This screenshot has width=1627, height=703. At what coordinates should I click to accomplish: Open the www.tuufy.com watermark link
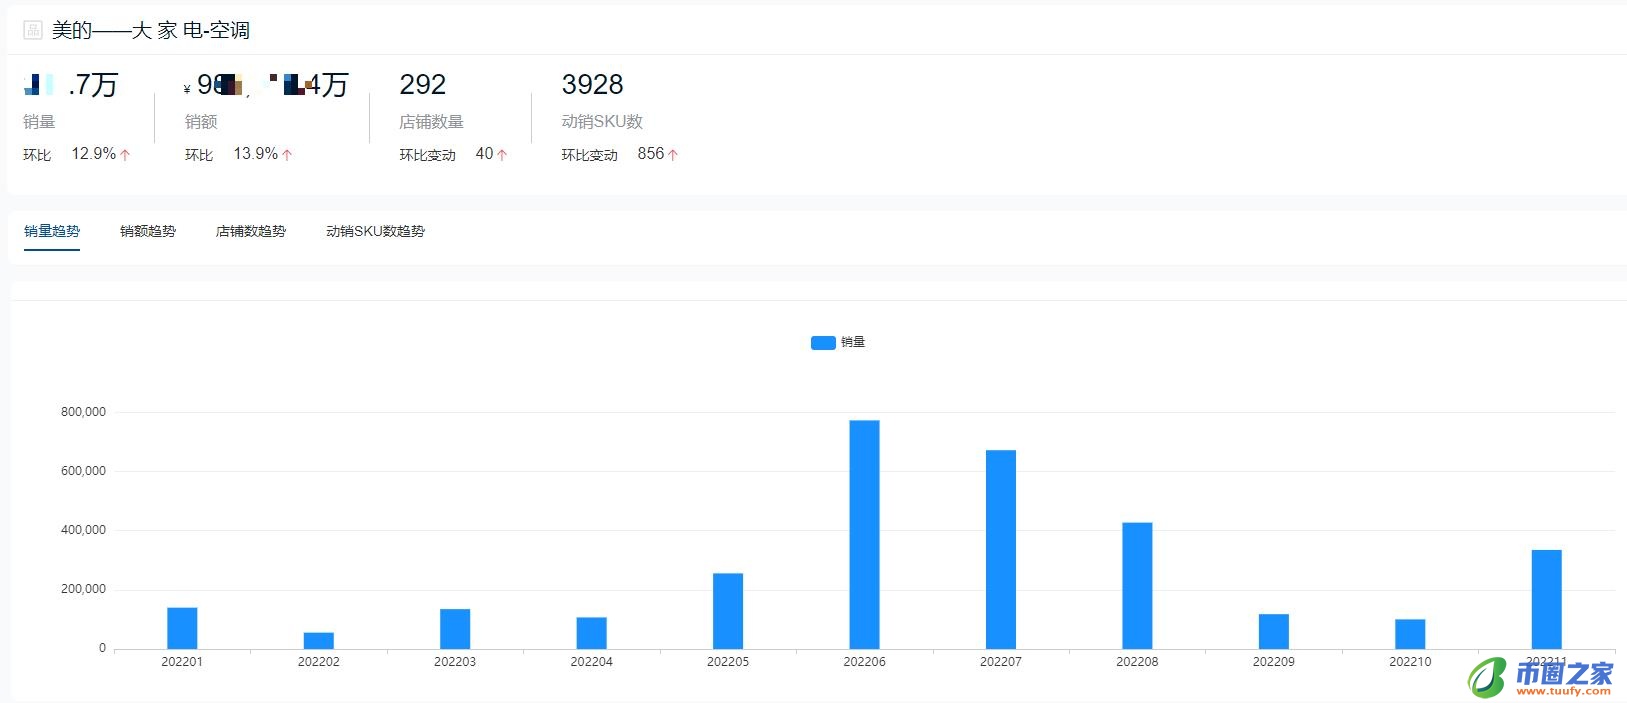coord(1565,691)
